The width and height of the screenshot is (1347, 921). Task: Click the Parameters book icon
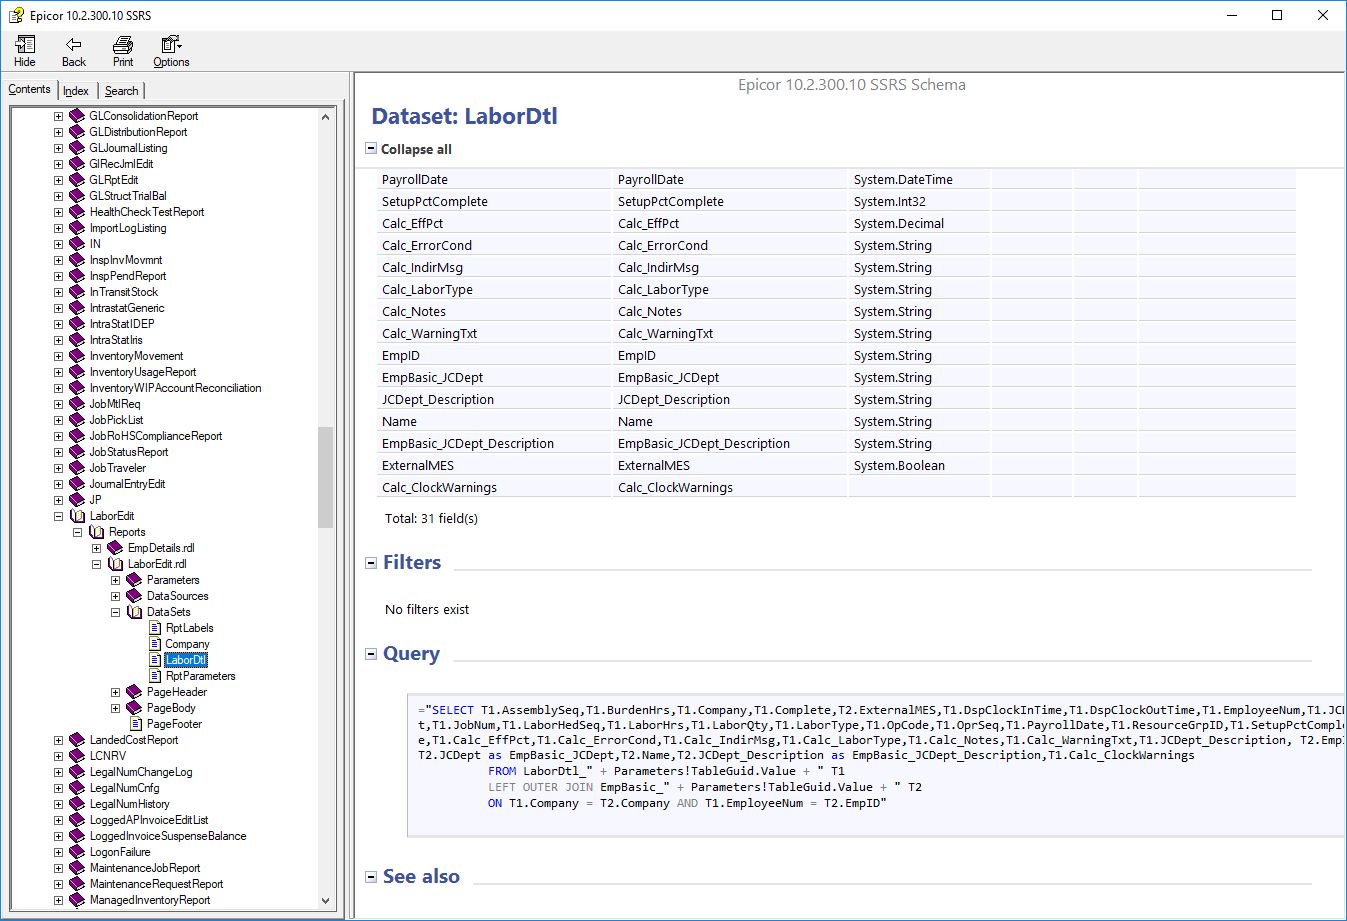click(134, 580)
